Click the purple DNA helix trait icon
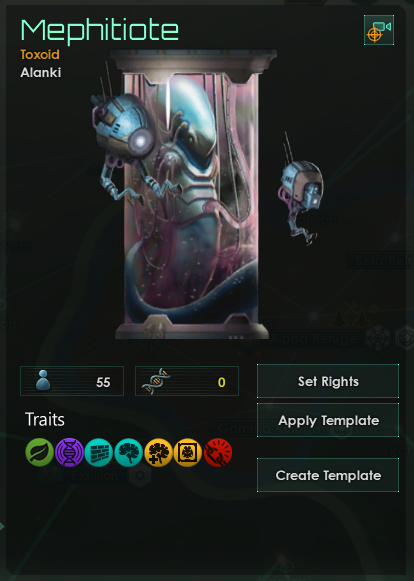Viewport: 414px width, 581px height. click(x=69, y=452)
